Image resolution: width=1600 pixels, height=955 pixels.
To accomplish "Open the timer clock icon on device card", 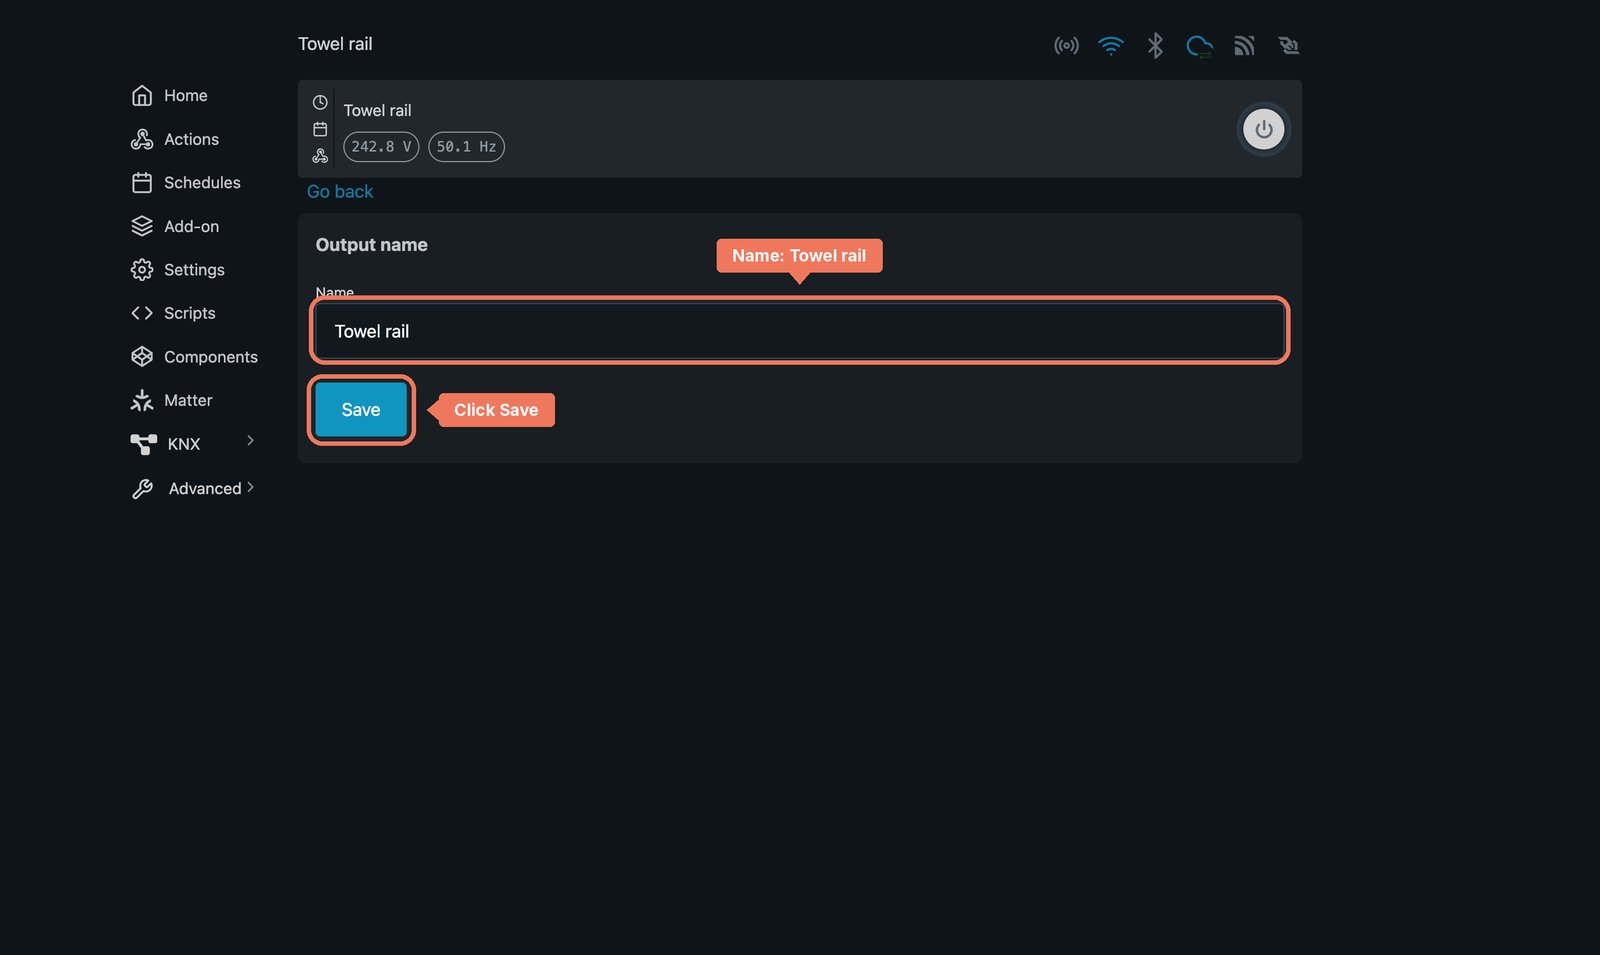I will pyautogui.click(x=320, y=103).
